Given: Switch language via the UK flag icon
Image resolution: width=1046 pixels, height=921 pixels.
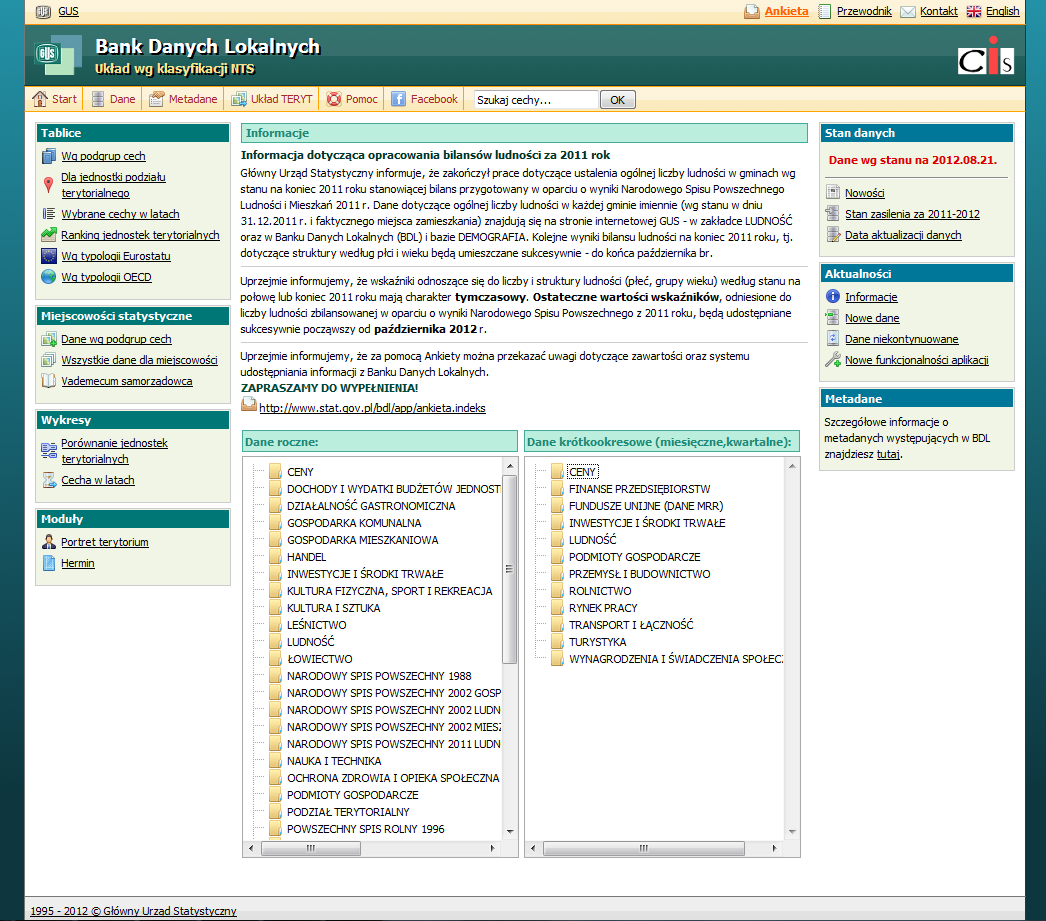Looking at the screenshot, I should coord(974,11).
